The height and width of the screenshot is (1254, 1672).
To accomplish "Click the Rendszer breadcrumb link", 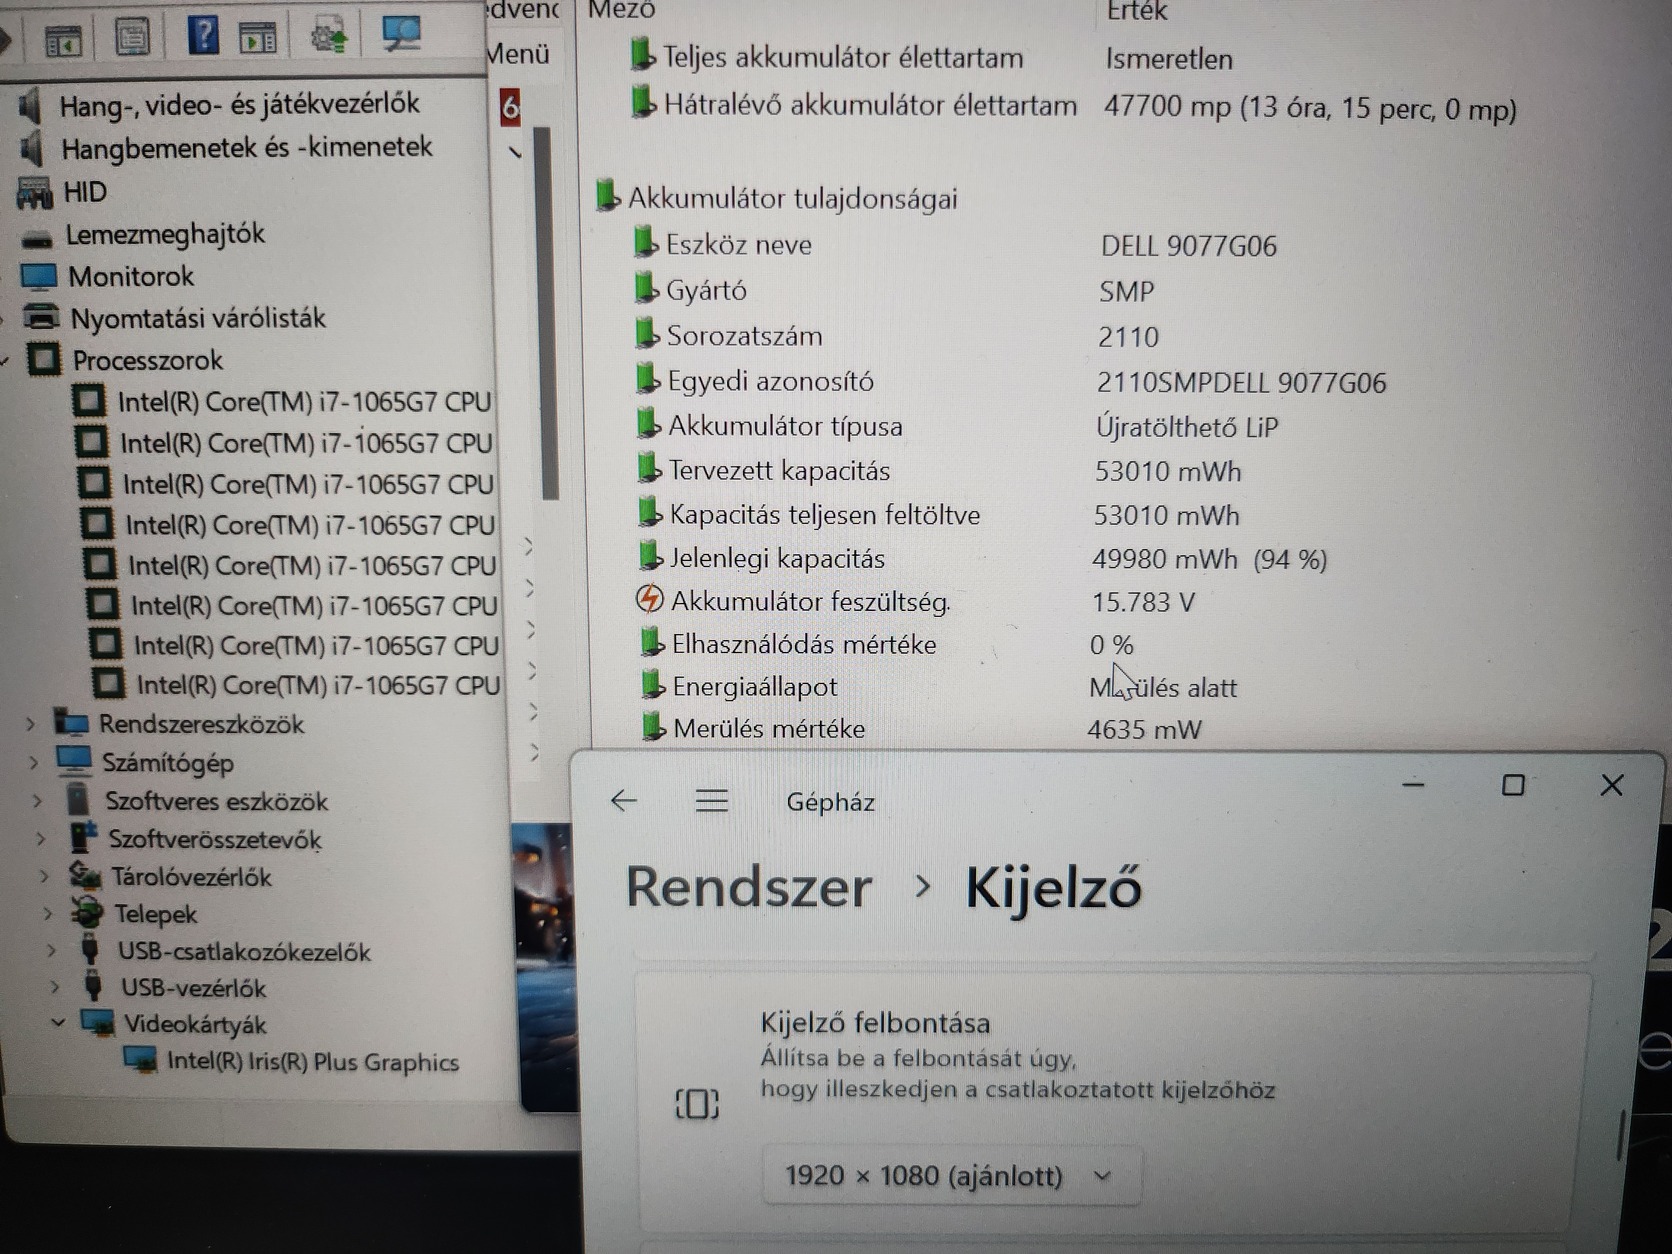I will click(x=749, y=887).
